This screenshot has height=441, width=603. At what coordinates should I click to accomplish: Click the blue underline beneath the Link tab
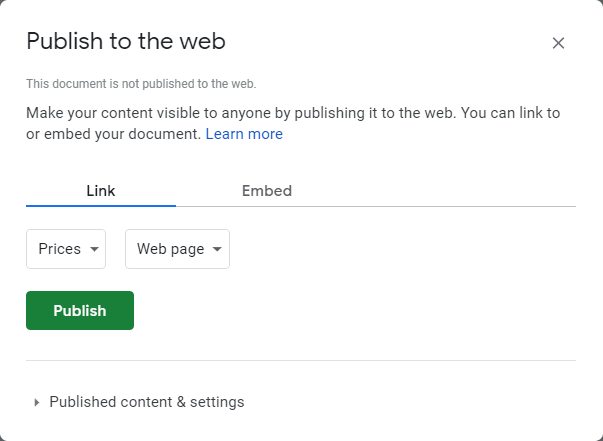click(101, 205)
